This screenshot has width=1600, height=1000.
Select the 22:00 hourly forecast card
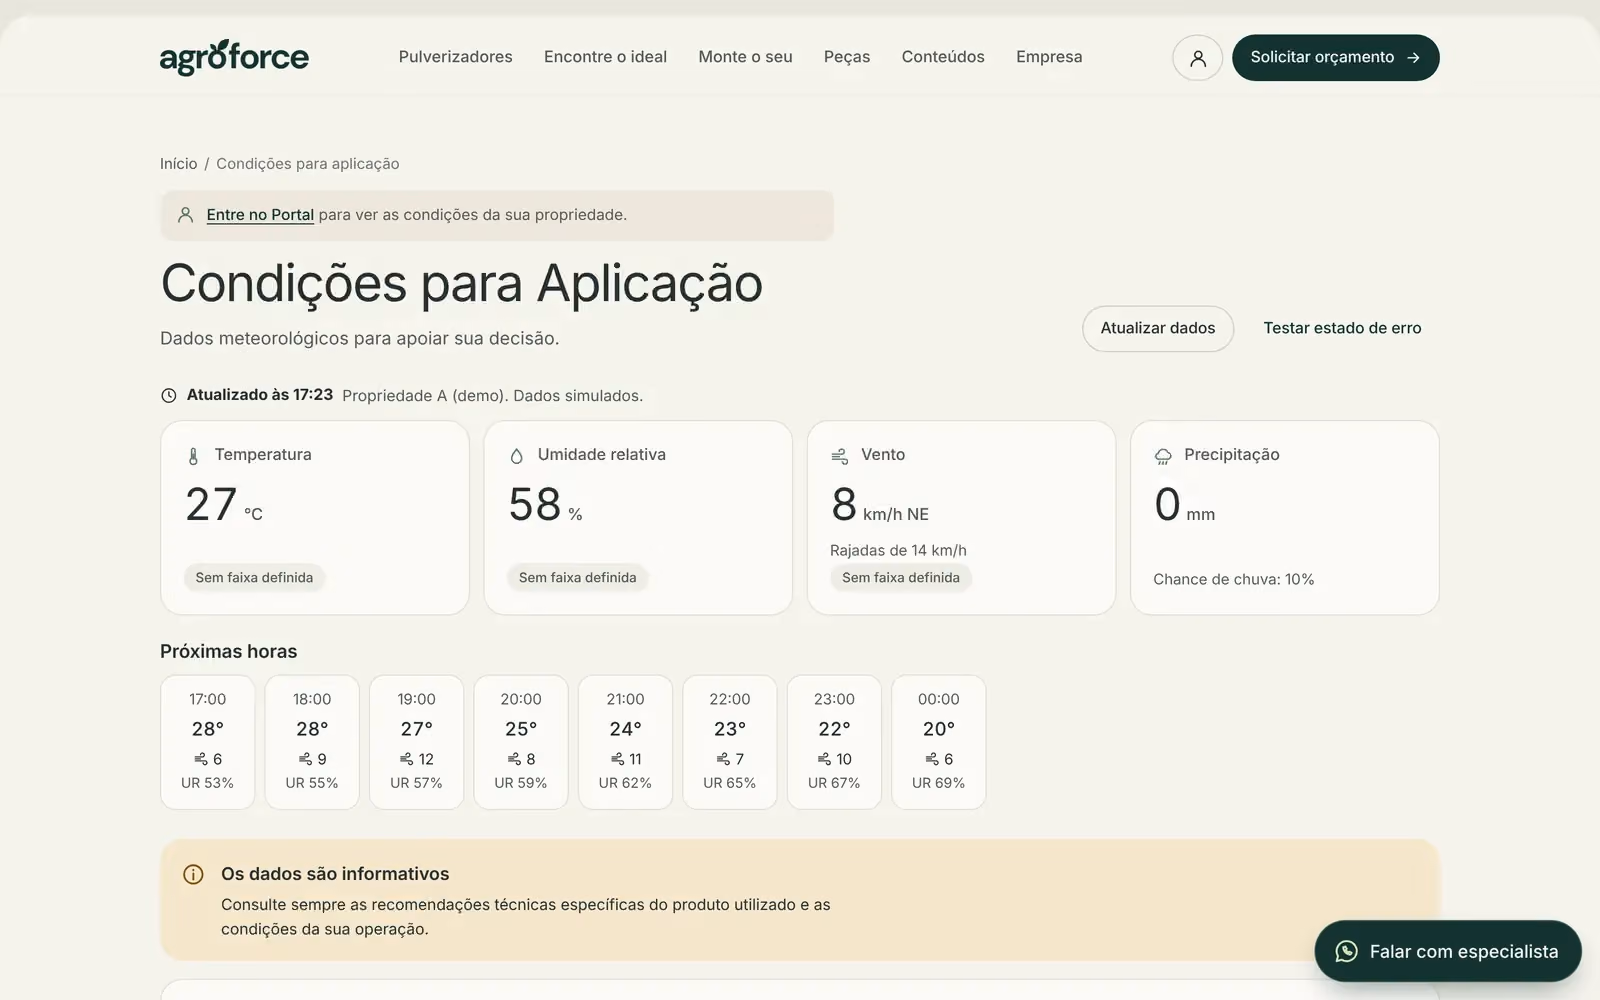point(730,742)
